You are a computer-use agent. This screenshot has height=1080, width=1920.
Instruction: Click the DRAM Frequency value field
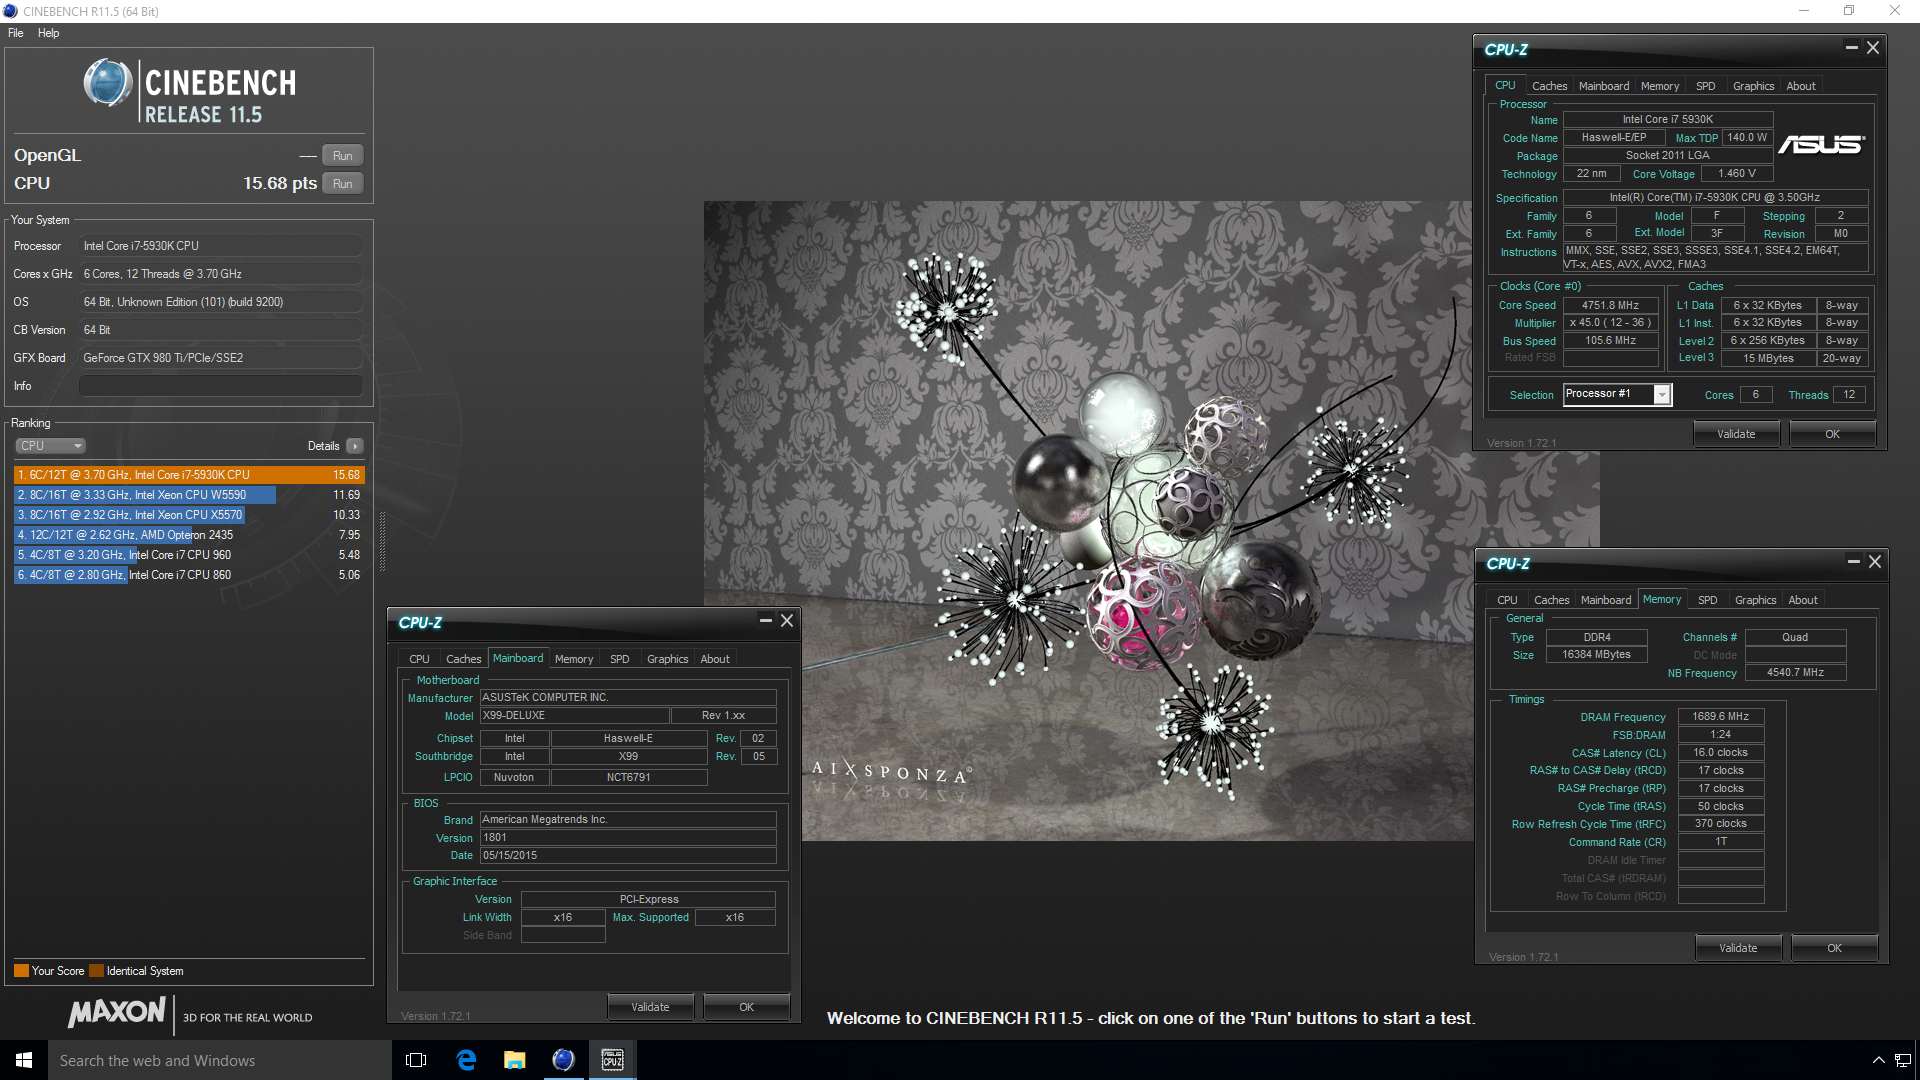1720,716
